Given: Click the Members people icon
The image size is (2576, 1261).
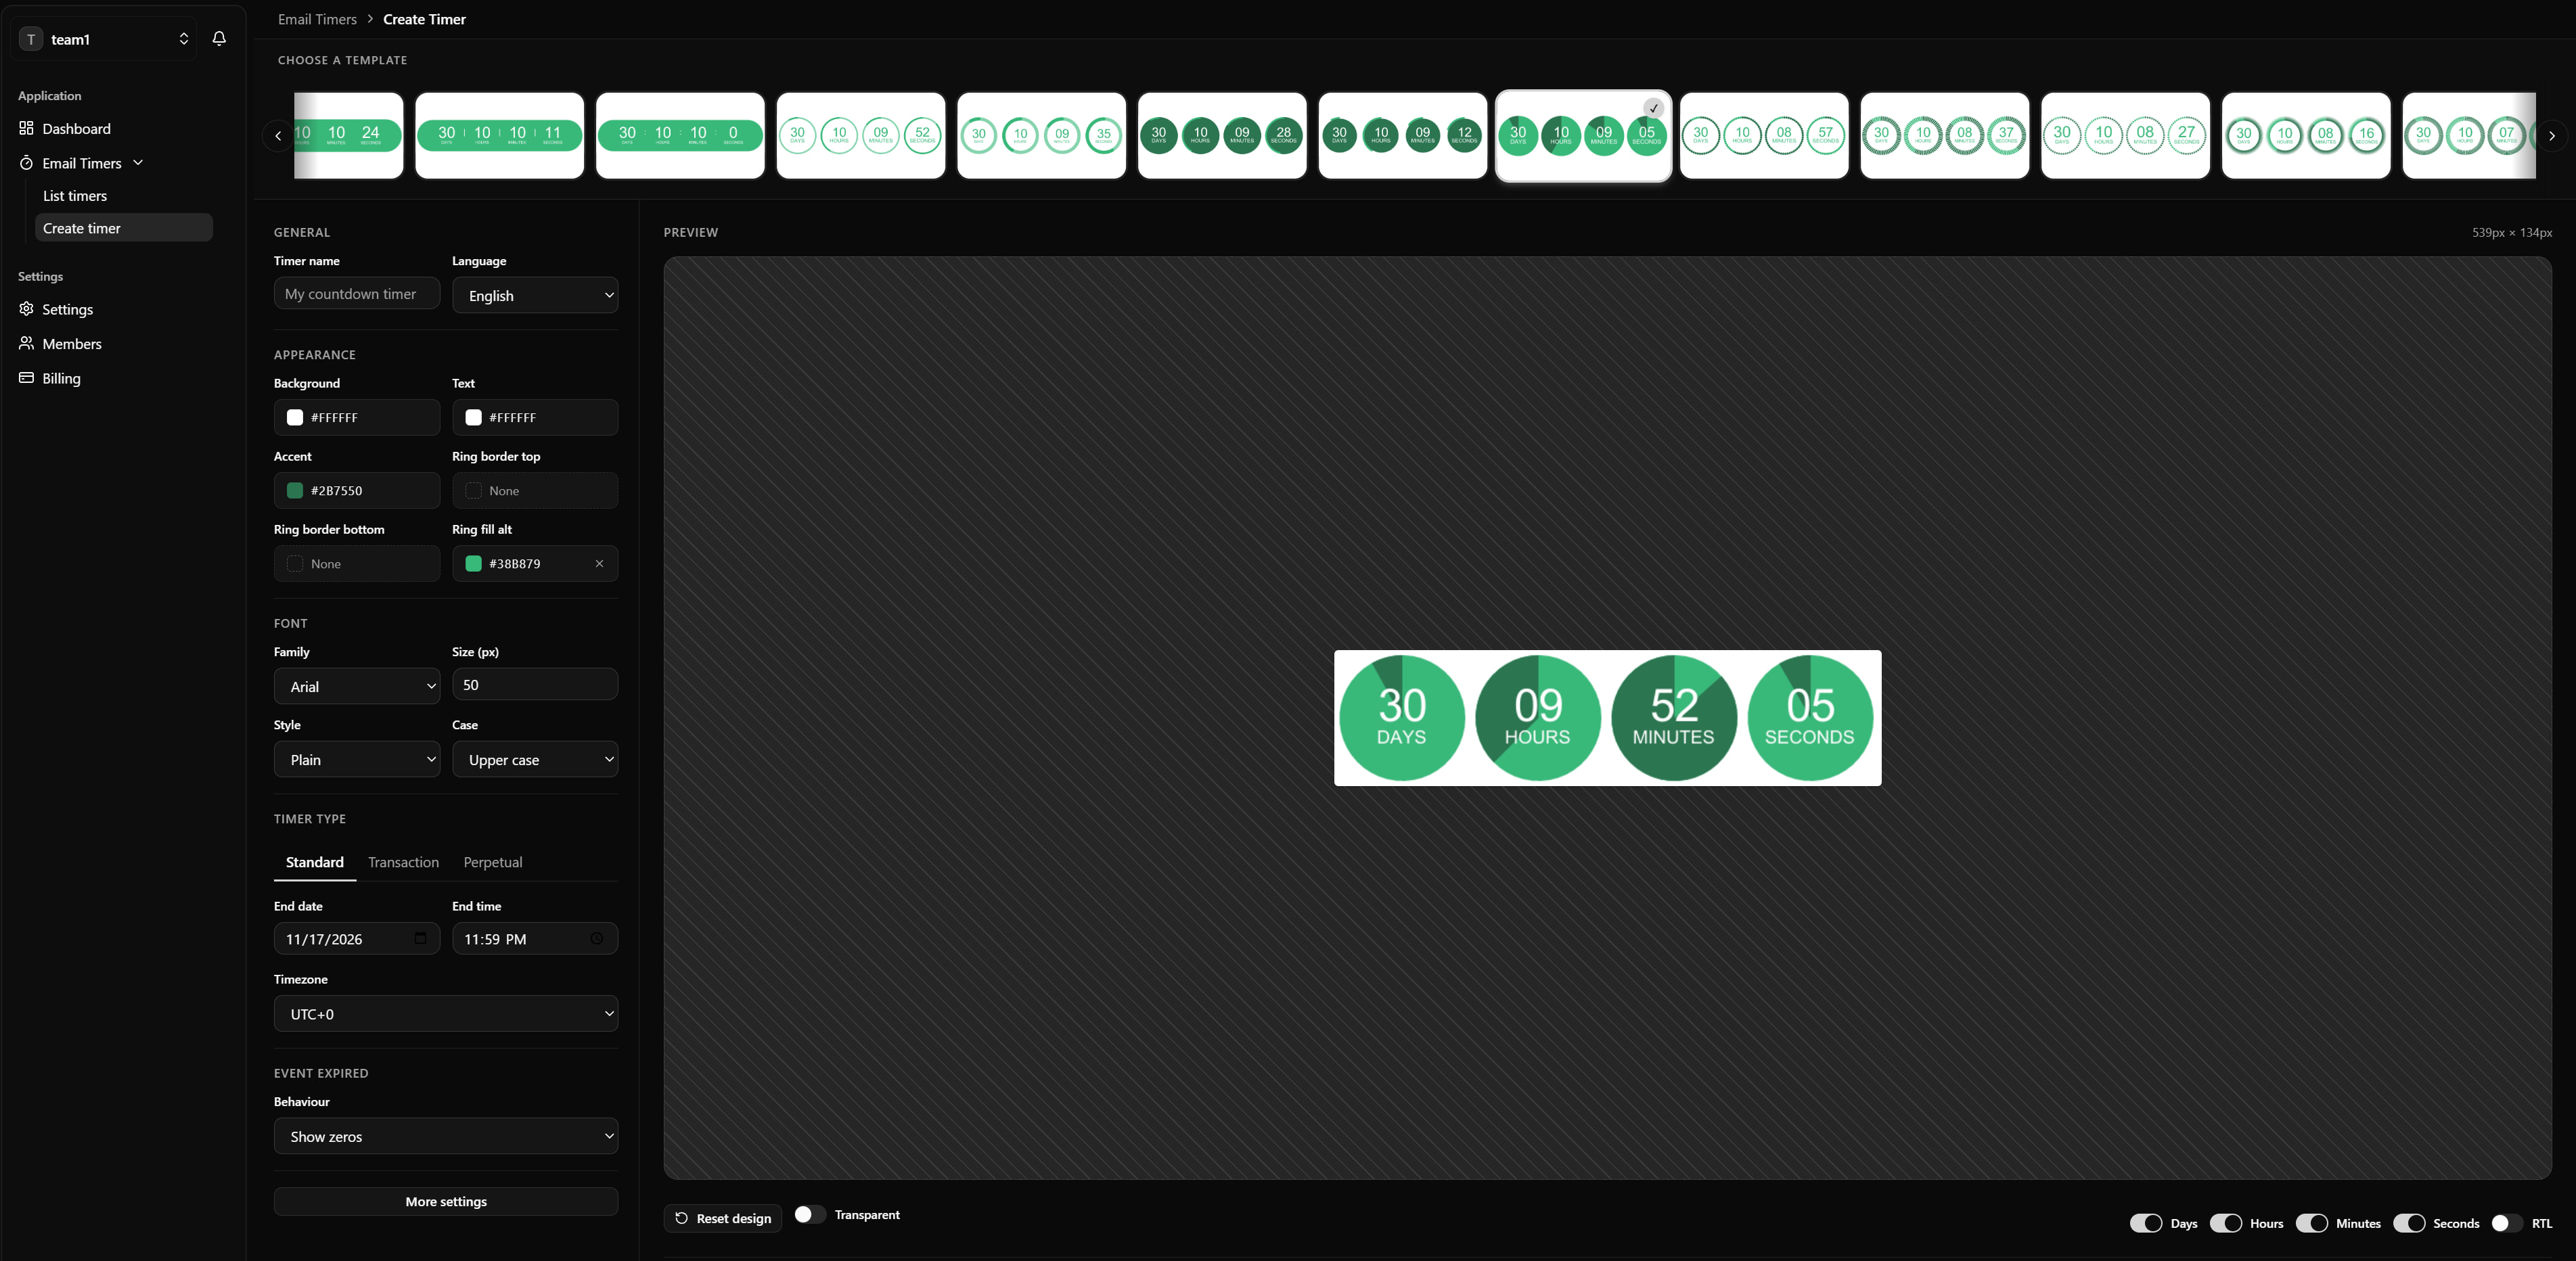Looking at the screenshot, I should (x=26, y=343).
